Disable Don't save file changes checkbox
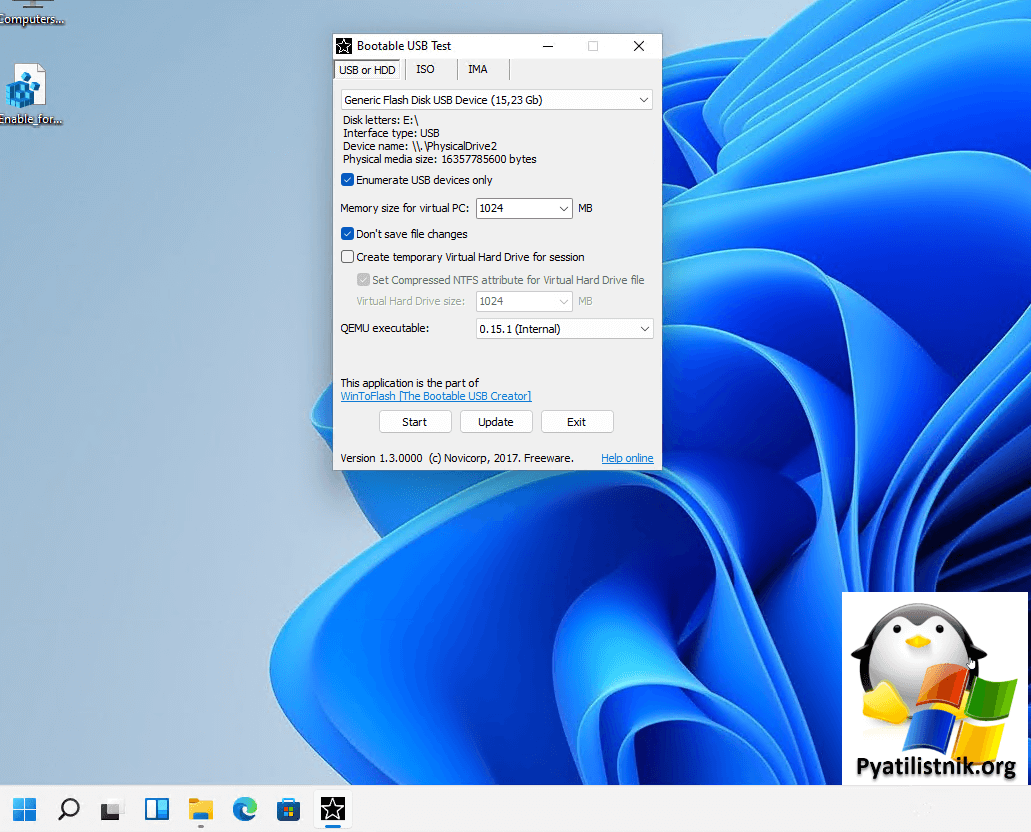 [348, 234]
